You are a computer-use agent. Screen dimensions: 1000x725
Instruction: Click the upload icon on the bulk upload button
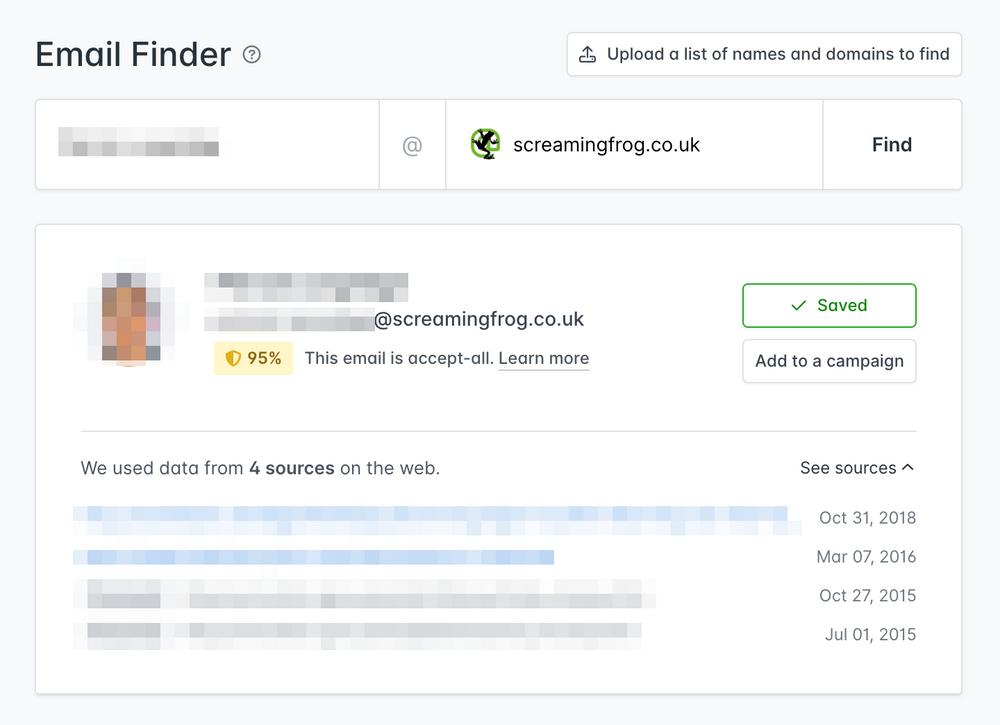(x=589, y=54)
